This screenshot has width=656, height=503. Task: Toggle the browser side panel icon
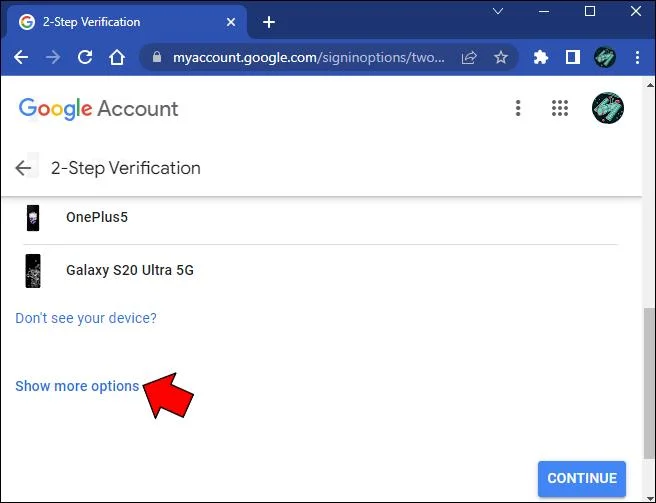[x=573, y=57]
